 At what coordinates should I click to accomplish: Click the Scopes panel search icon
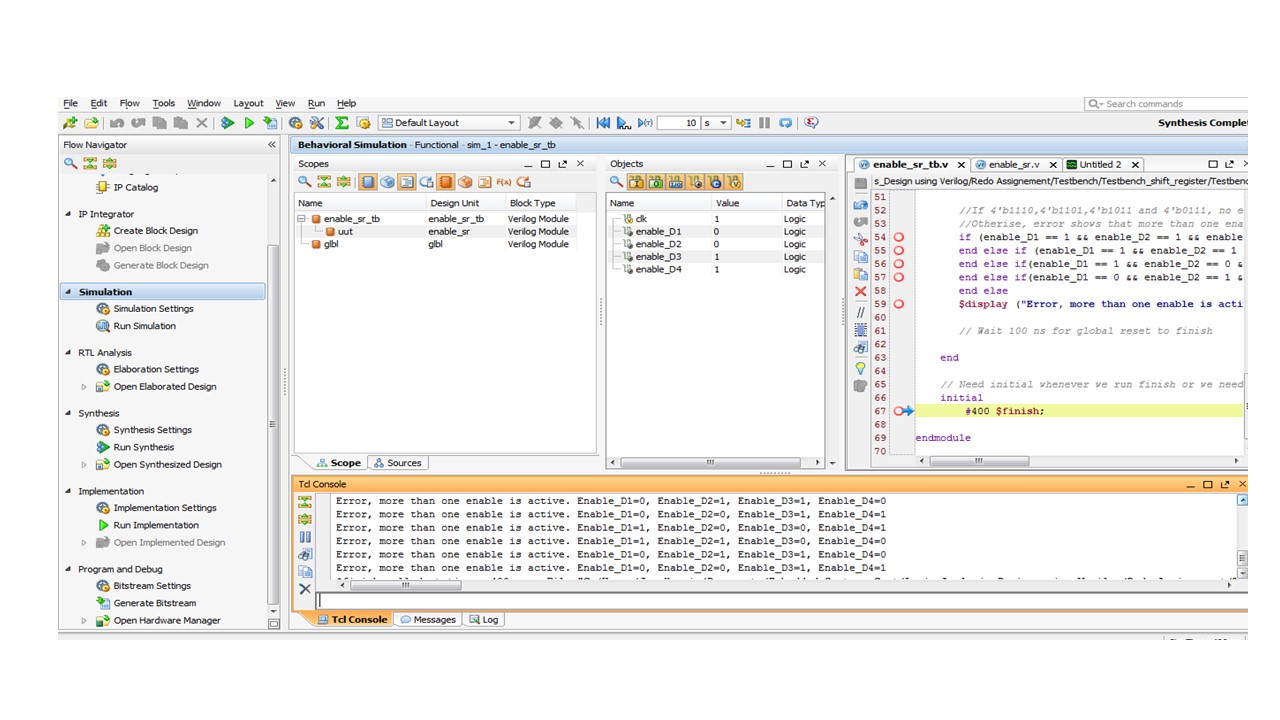coord(305,182)
